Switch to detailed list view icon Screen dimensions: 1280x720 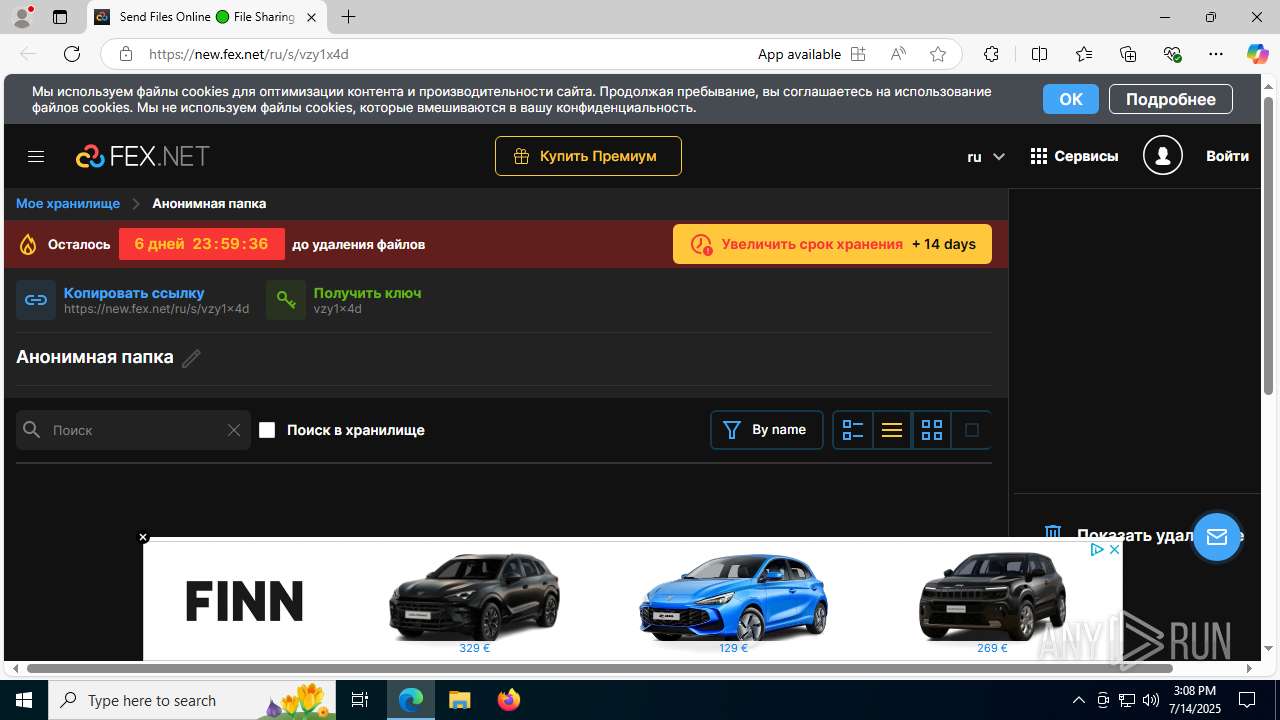(x=853, y=430)
